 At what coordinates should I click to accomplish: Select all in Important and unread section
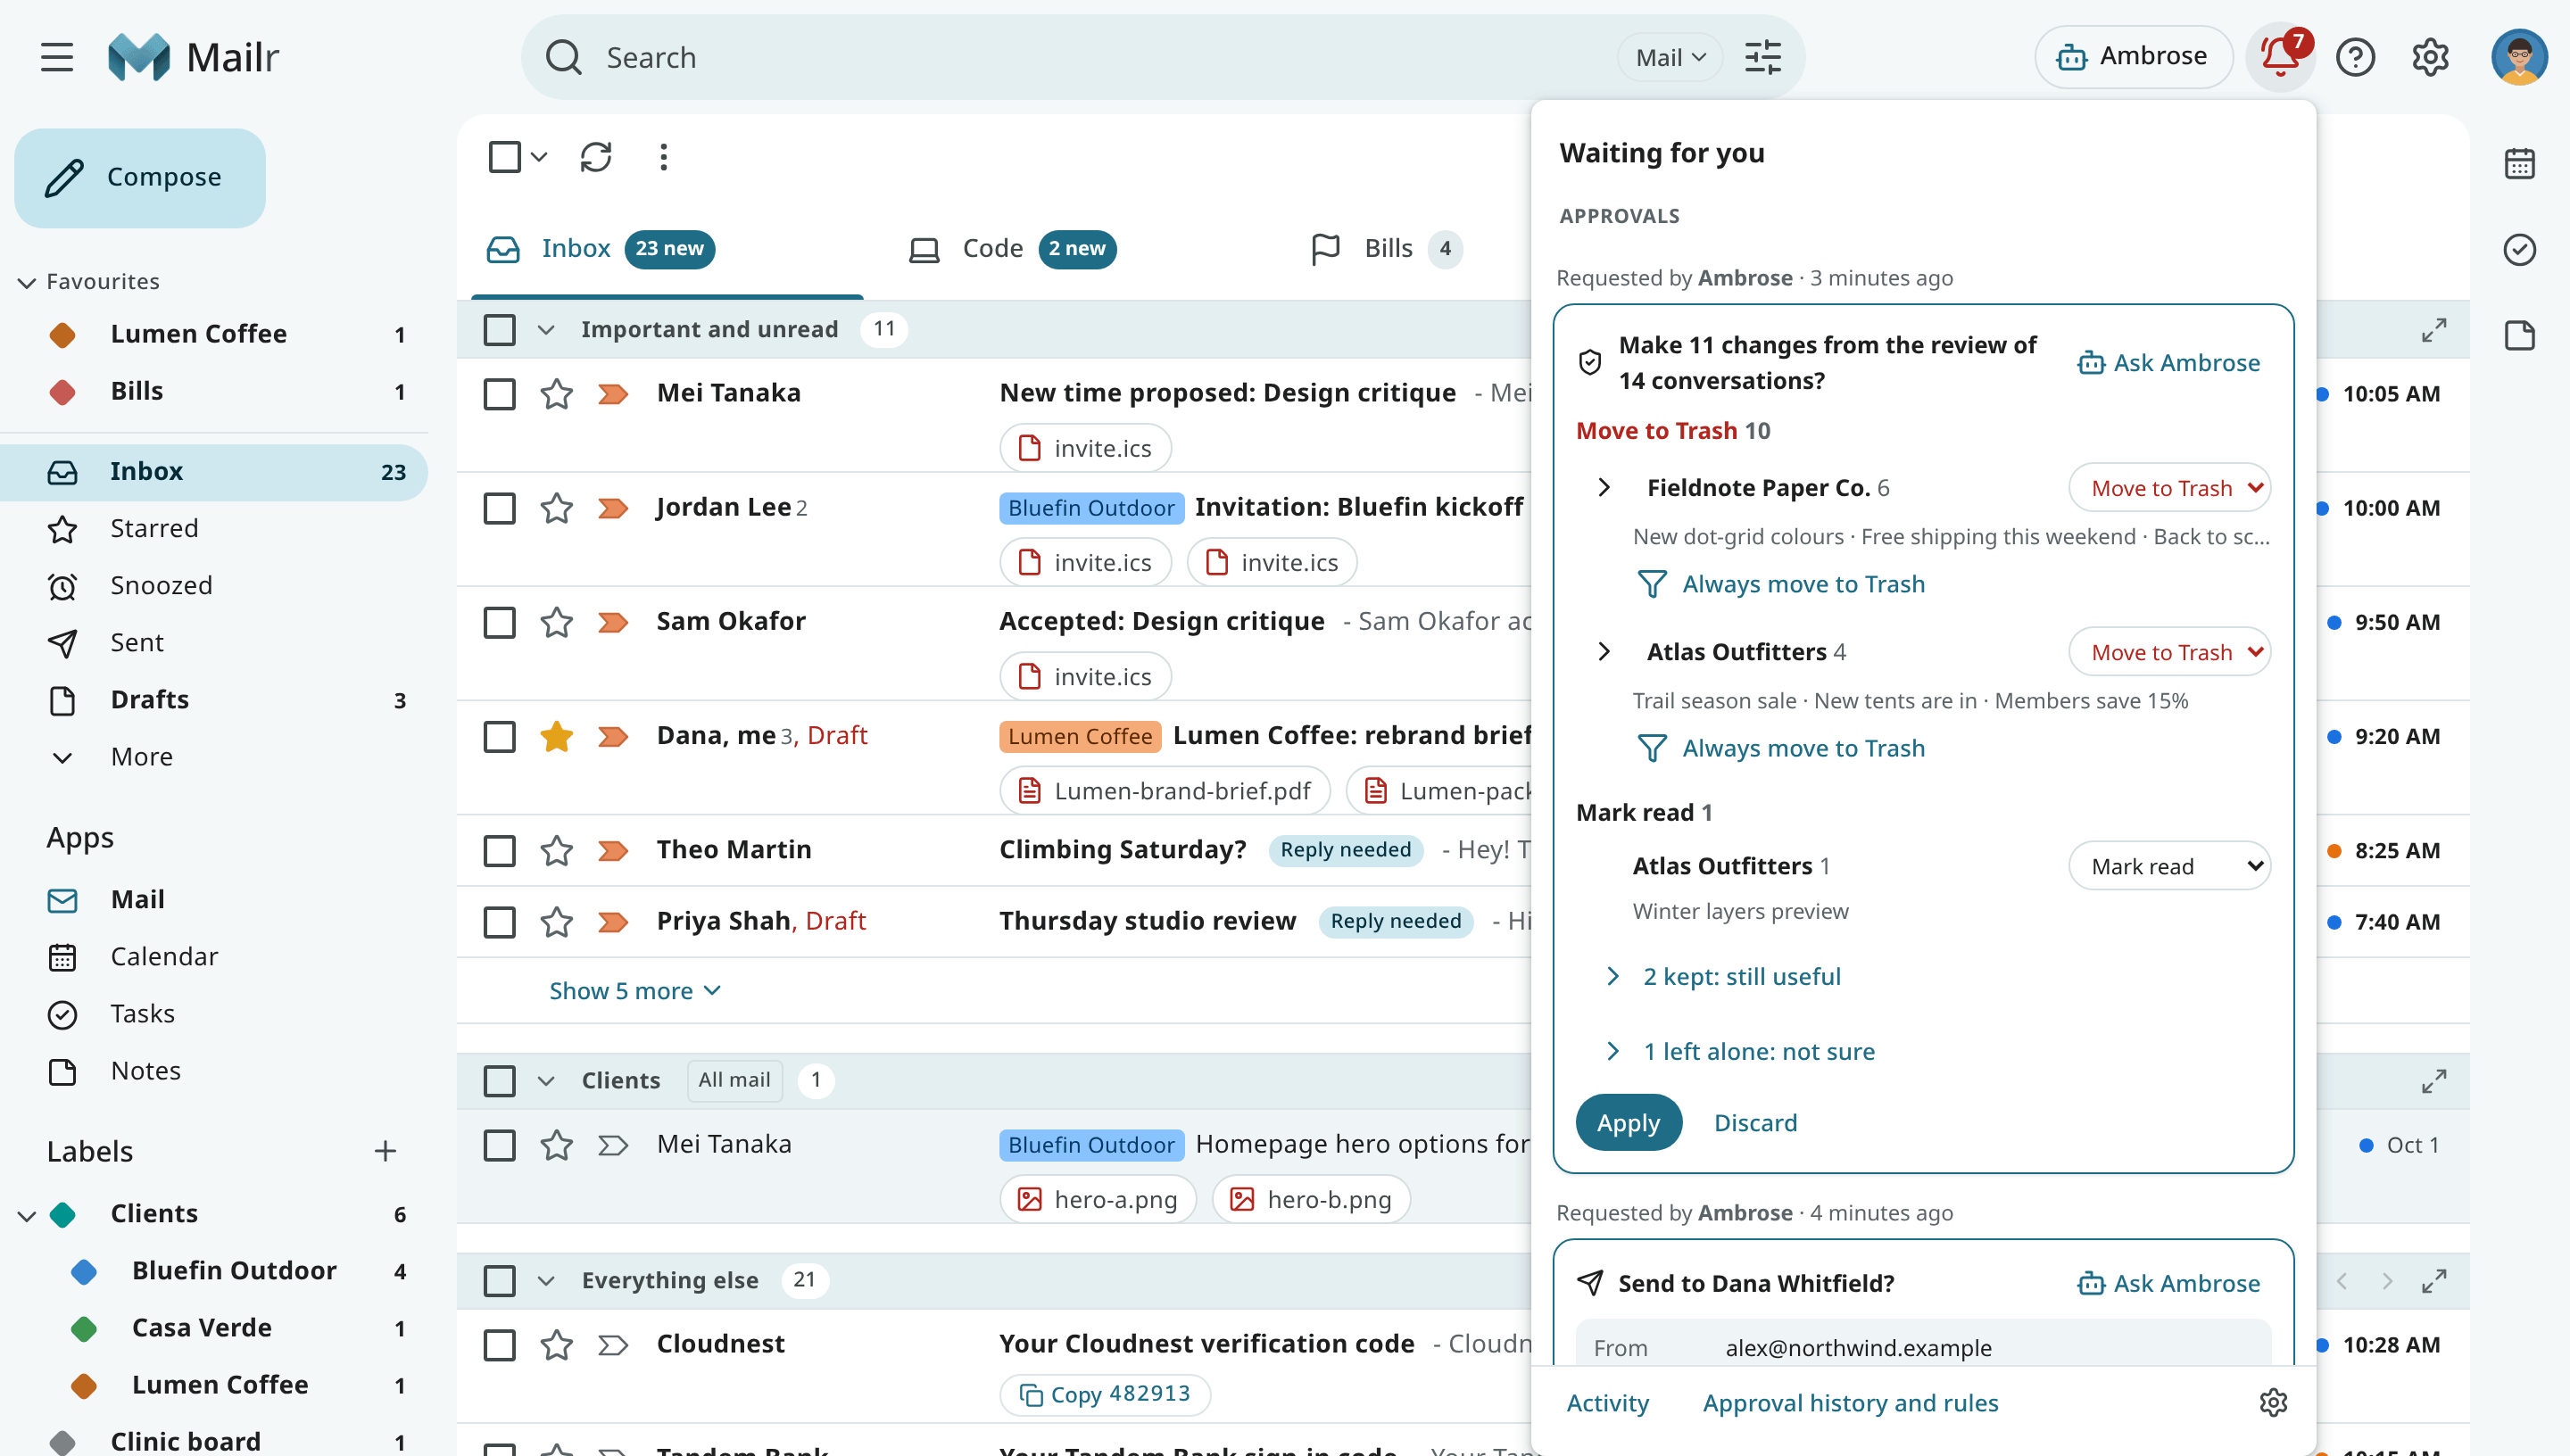click(500, 330)
